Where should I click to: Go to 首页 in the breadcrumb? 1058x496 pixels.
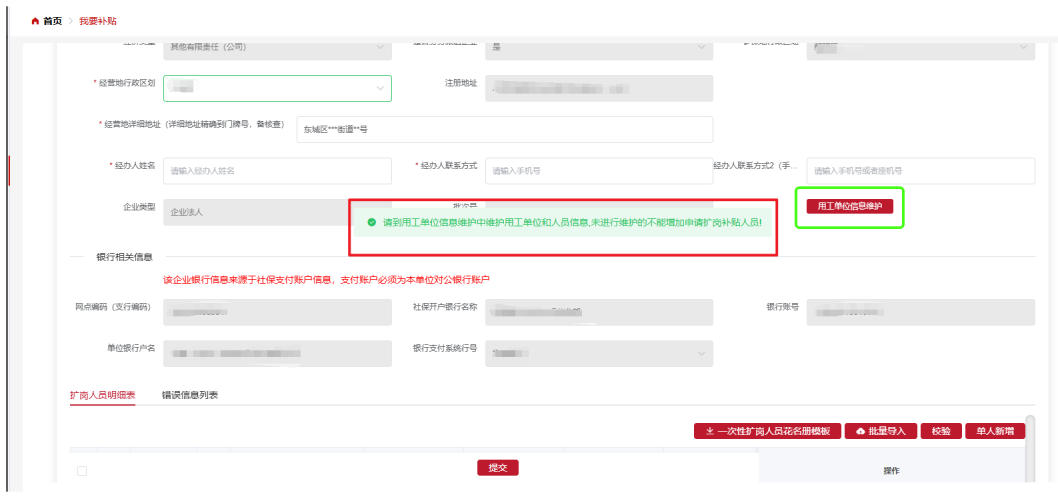[53, 21]
